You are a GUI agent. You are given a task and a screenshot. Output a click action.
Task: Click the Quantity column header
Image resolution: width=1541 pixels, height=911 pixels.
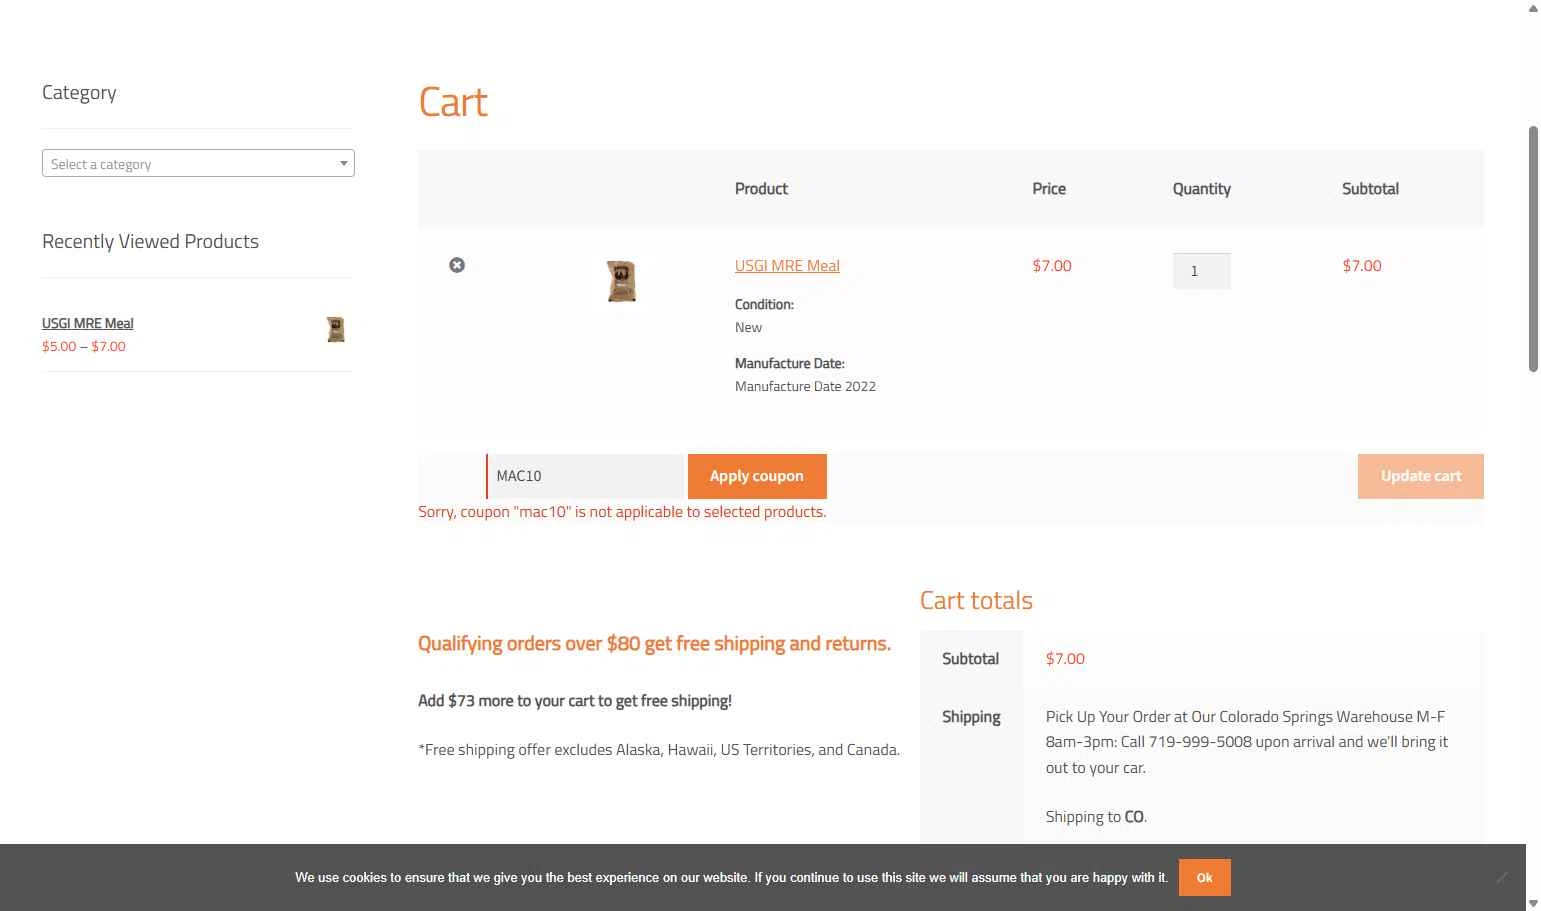(1201, 188)
